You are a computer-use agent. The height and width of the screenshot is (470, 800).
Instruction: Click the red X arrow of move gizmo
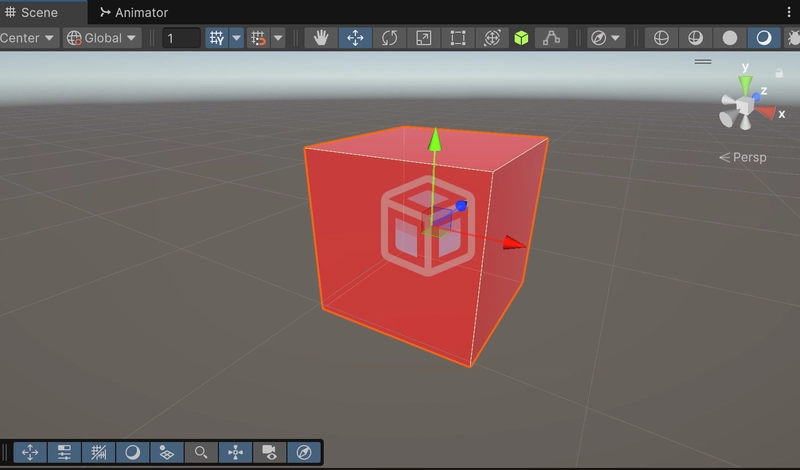[x=513, y=243]
